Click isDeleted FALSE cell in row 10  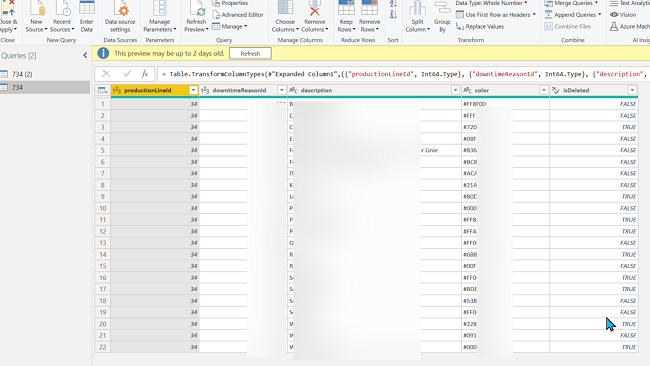(x=594, y=208)
